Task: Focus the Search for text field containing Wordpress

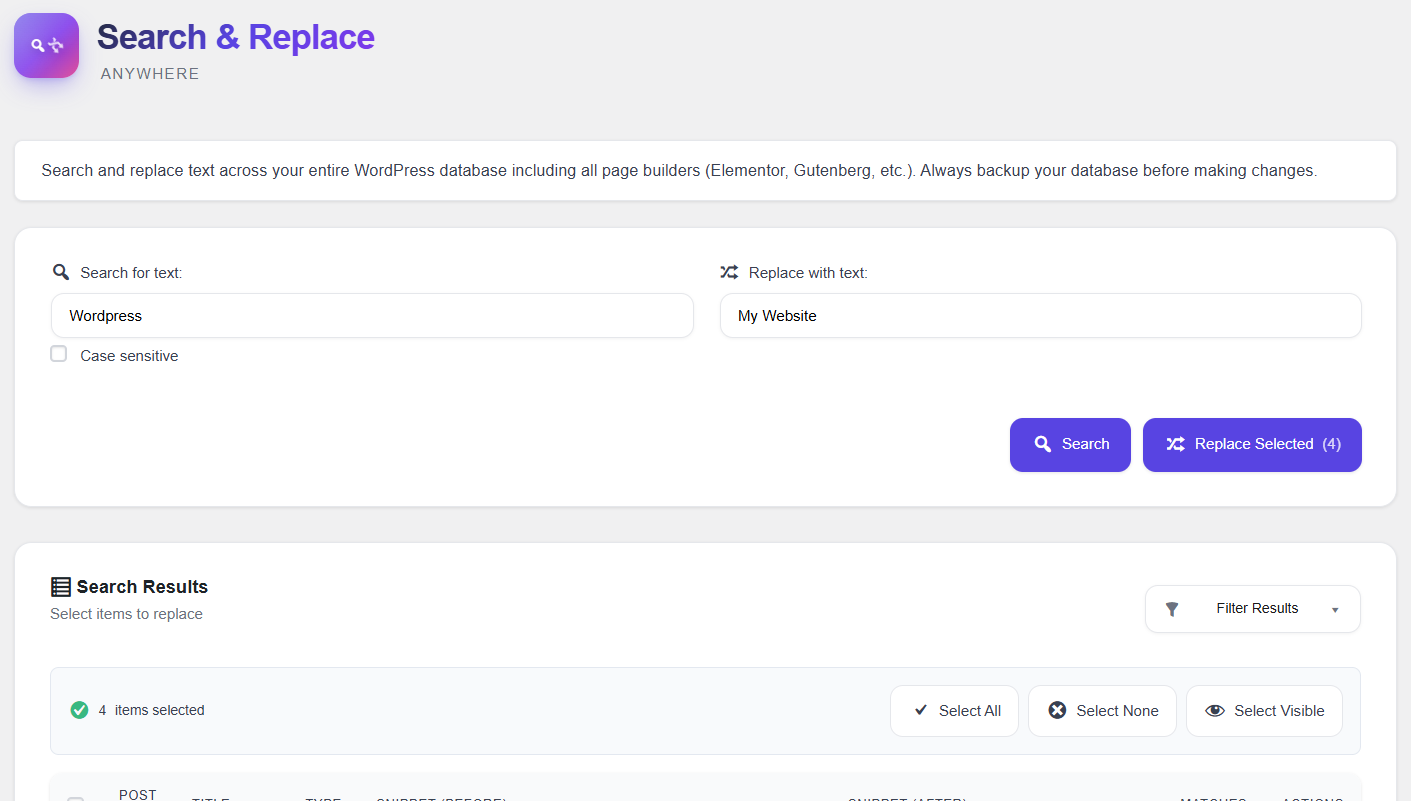Action: [x=372, y=316]
